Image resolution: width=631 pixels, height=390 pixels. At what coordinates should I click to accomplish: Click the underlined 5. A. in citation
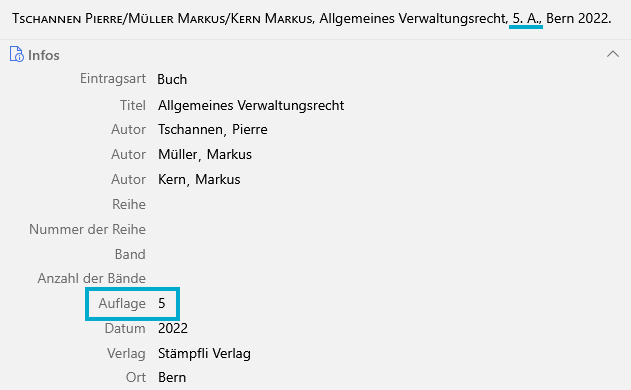coord(526,19)
